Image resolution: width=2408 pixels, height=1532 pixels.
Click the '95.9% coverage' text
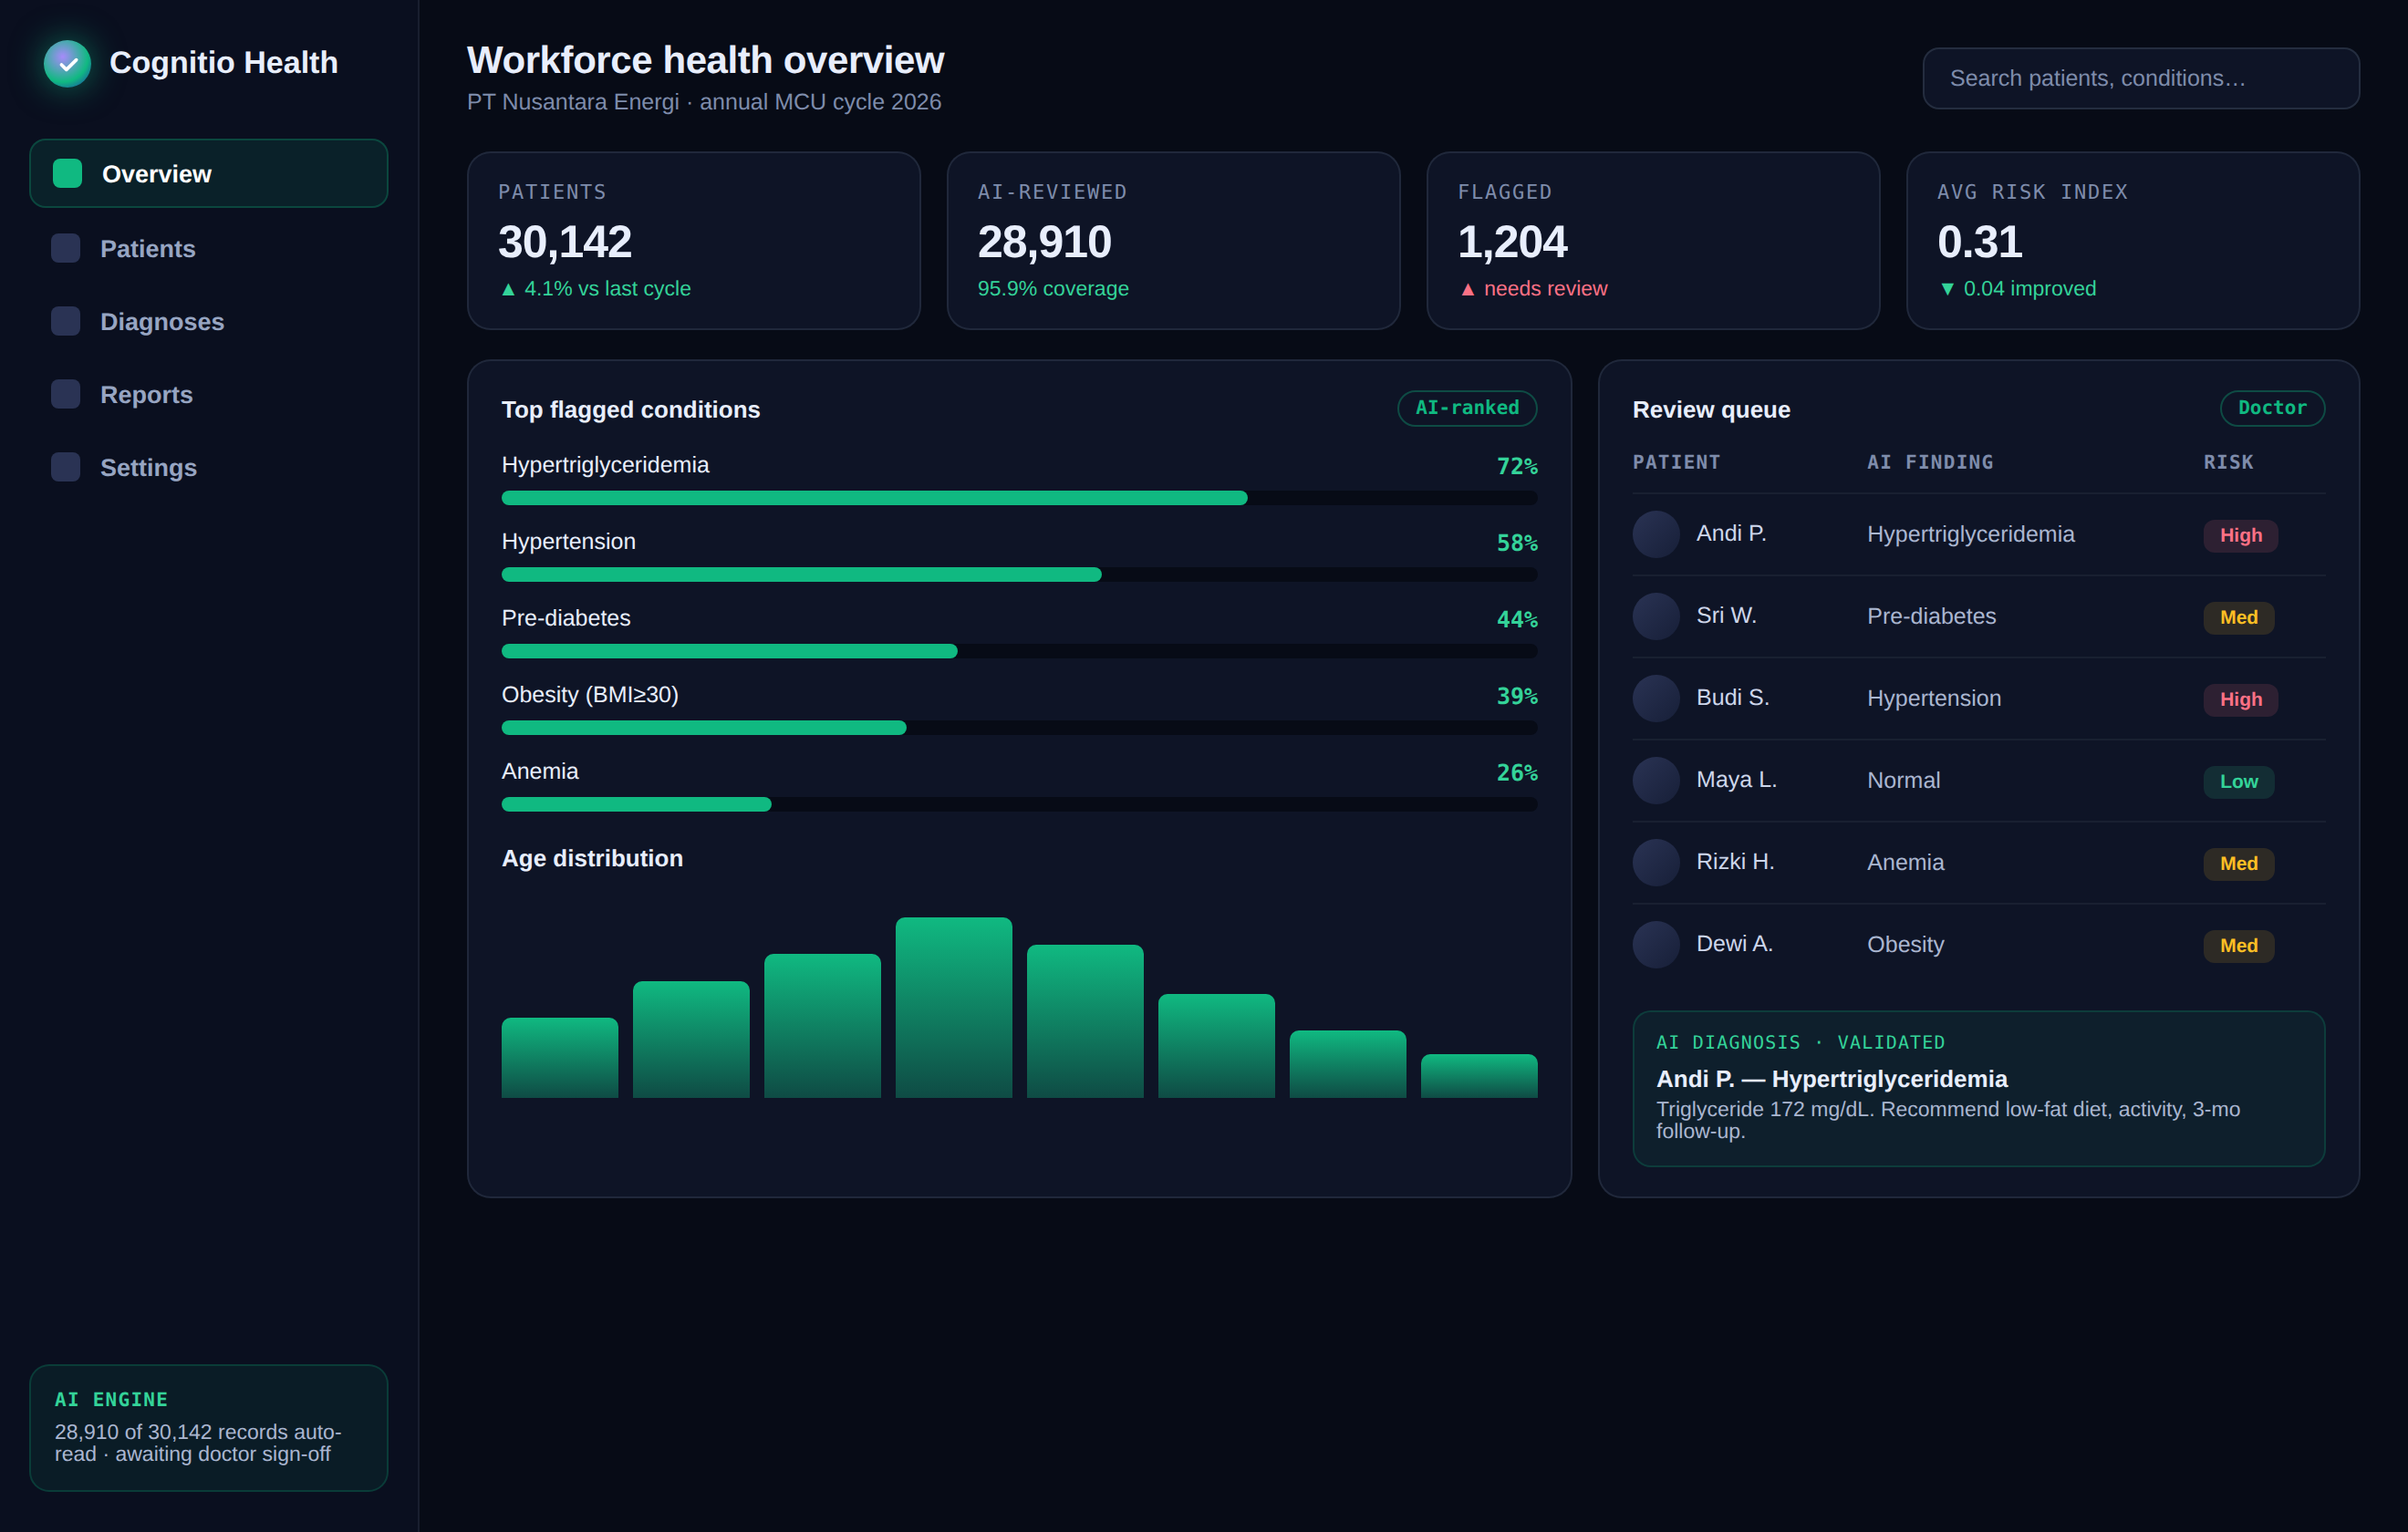[x=1052, y=288]
